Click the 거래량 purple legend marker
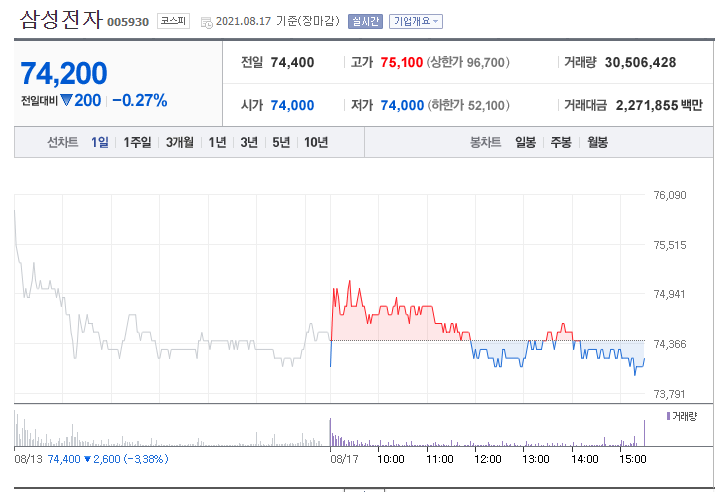The height and width of the screenshot is (492, 715). (668, 416)
